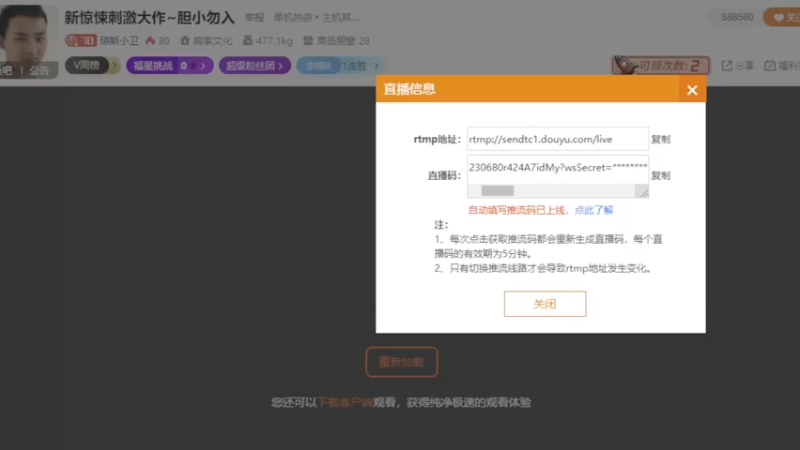Close the 直播信息 dialog with the X
The height and width of the screenshot is (450, 800).
(692, 90)
